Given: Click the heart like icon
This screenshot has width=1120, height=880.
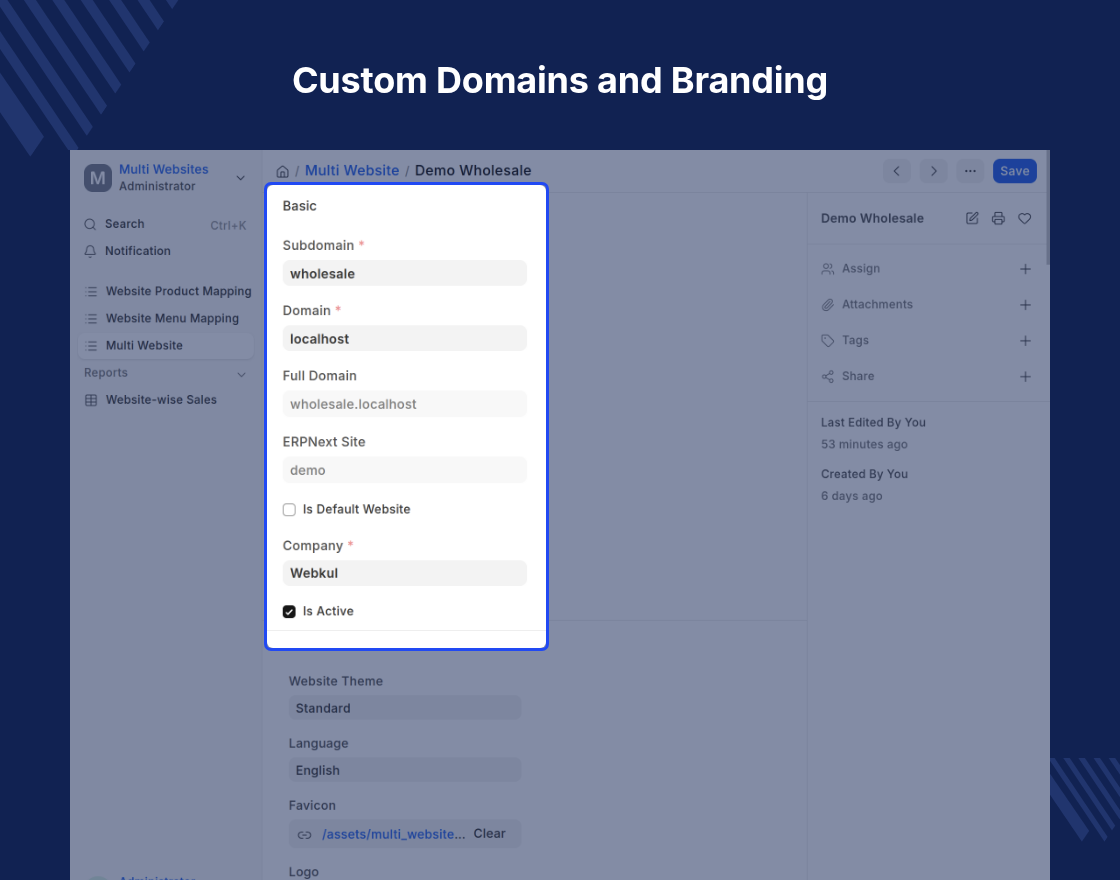Looking at the screenshot, I should (x=1024, y=219).
